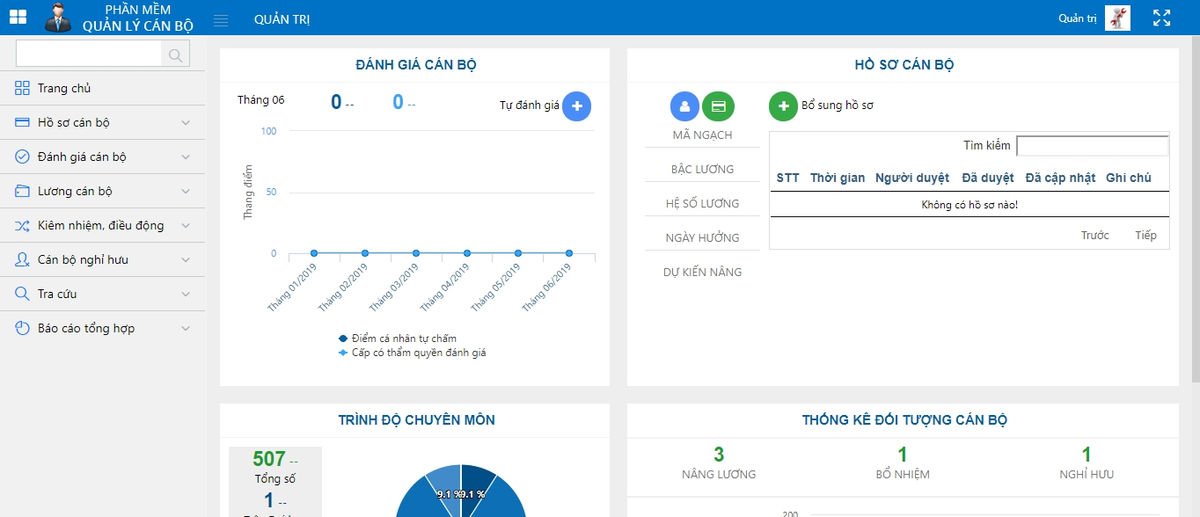Image resolution: width=1200 pixels, height=517 pixels.
Task: Click the green card circle icon
Action: pyautogui.click(x=718, y=105)
